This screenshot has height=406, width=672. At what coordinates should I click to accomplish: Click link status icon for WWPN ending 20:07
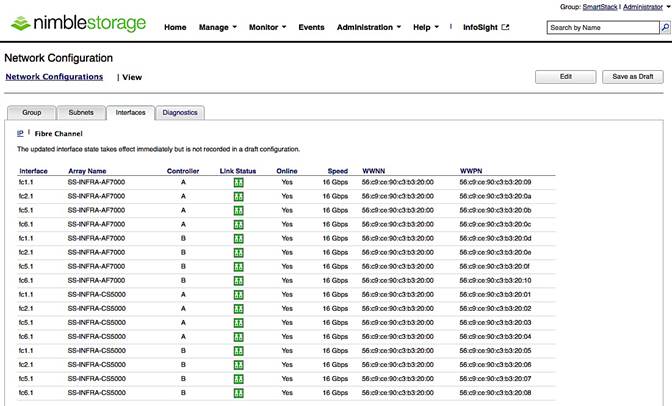pos(238,379)
